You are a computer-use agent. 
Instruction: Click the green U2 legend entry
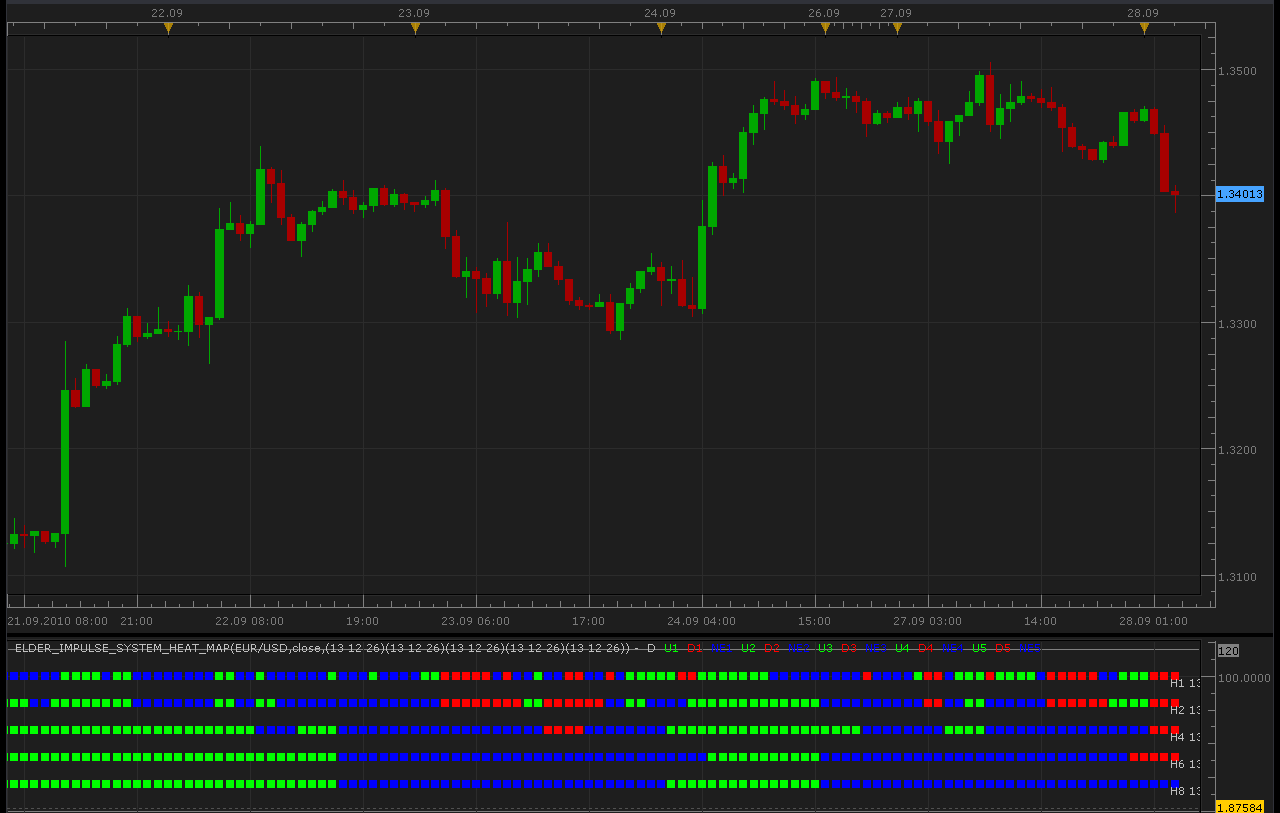(748, 648)
